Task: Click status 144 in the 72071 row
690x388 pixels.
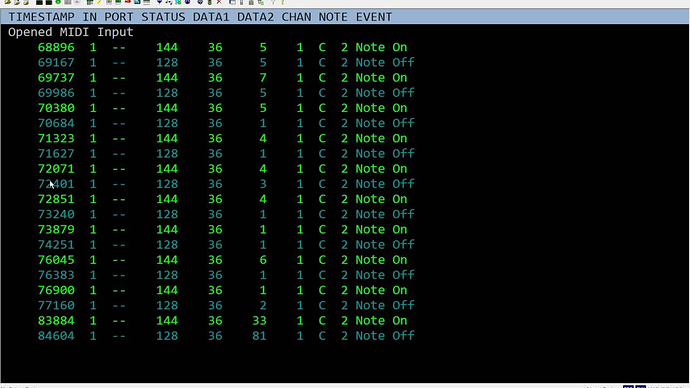Action: point(167,168)
